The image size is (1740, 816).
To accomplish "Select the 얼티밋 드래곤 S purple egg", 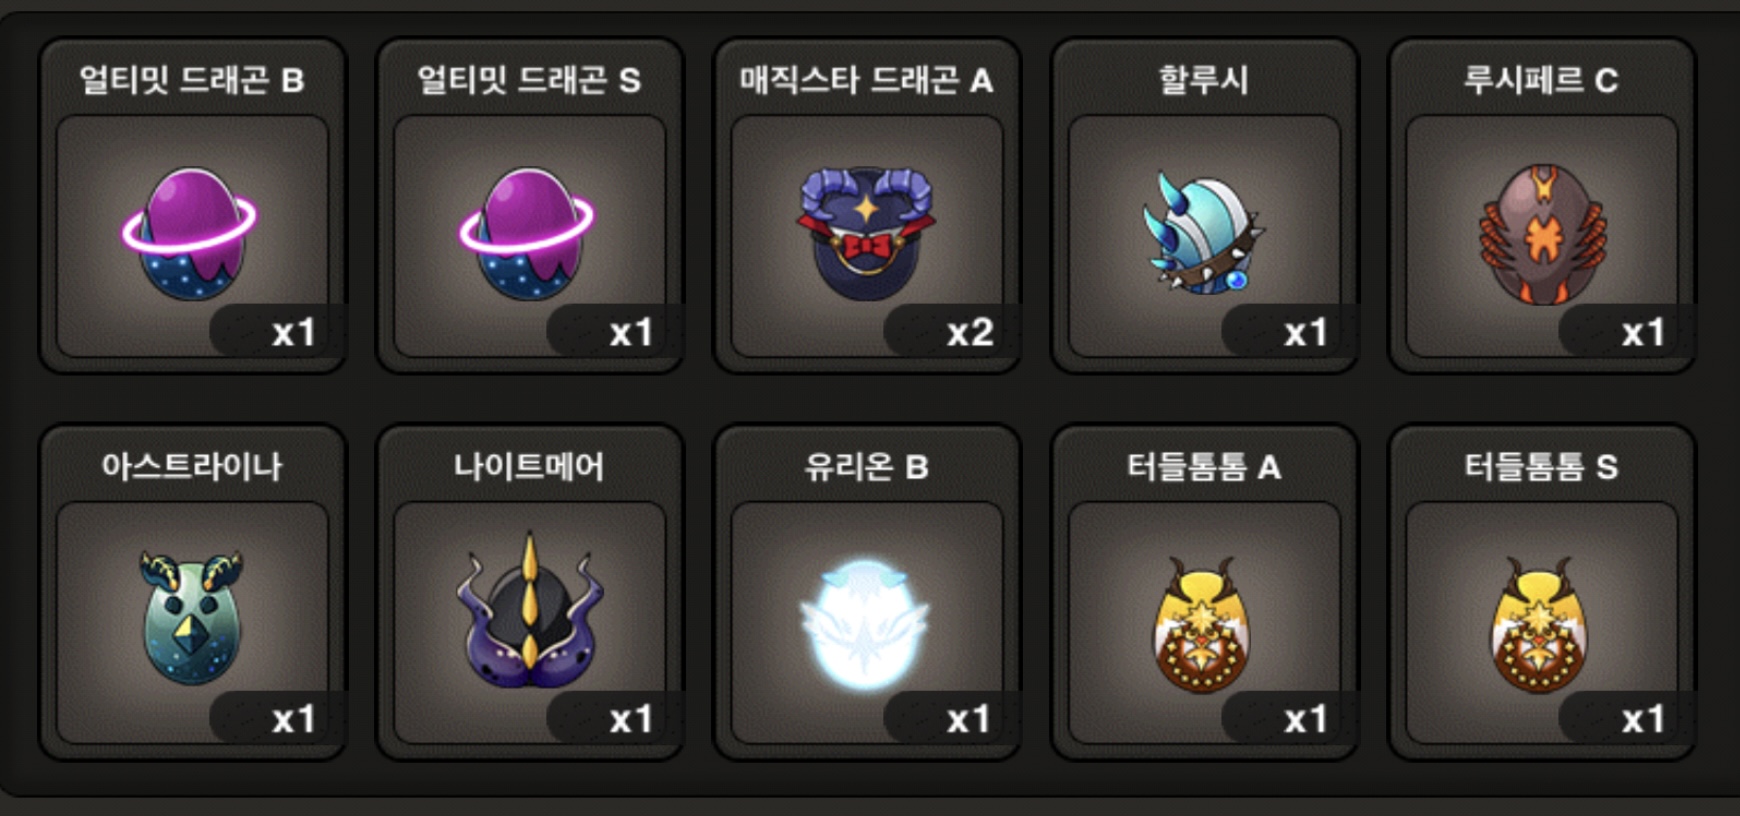I will tap(527, 233).
